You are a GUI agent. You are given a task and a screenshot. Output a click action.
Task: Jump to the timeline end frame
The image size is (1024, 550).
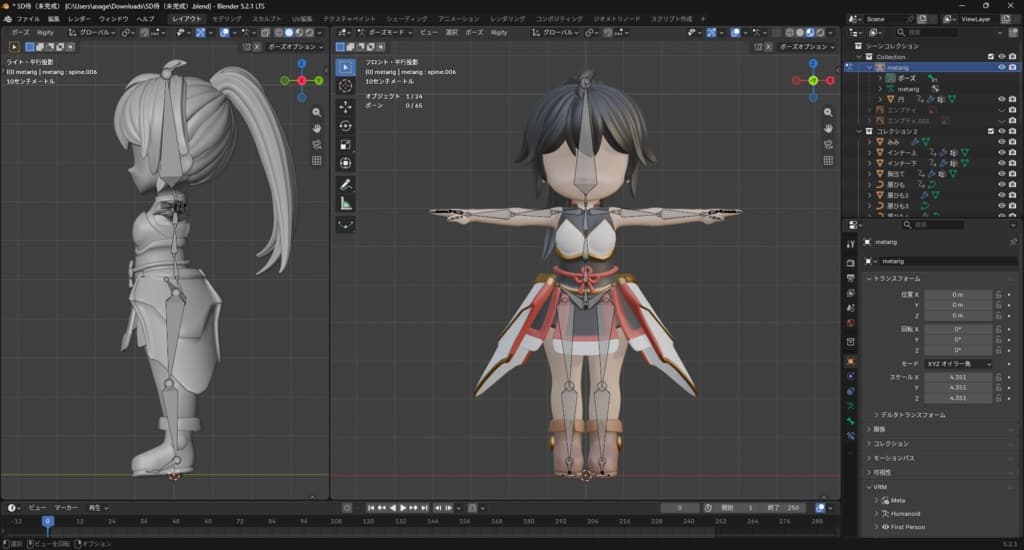pos(424,508)
